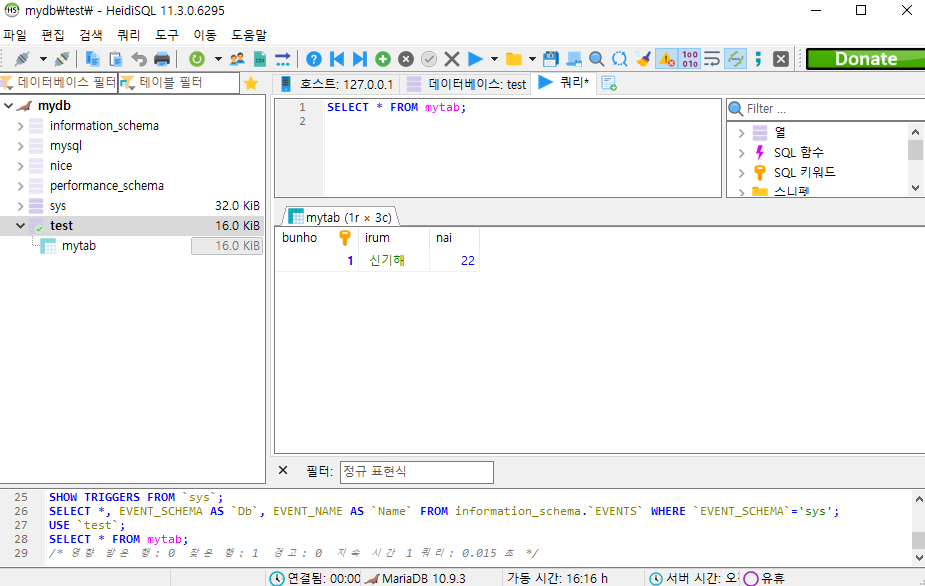Open the 파일 menu
The image size is (925, 586).
click(15, 35)
